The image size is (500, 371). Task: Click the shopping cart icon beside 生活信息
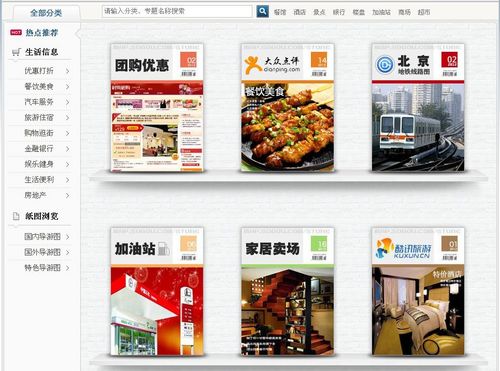click(16, 52)
